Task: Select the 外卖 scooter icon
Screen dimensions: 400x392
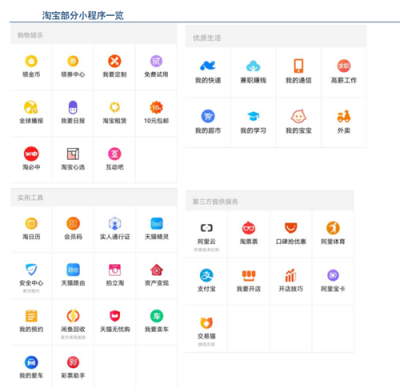Action: point(344,116)
